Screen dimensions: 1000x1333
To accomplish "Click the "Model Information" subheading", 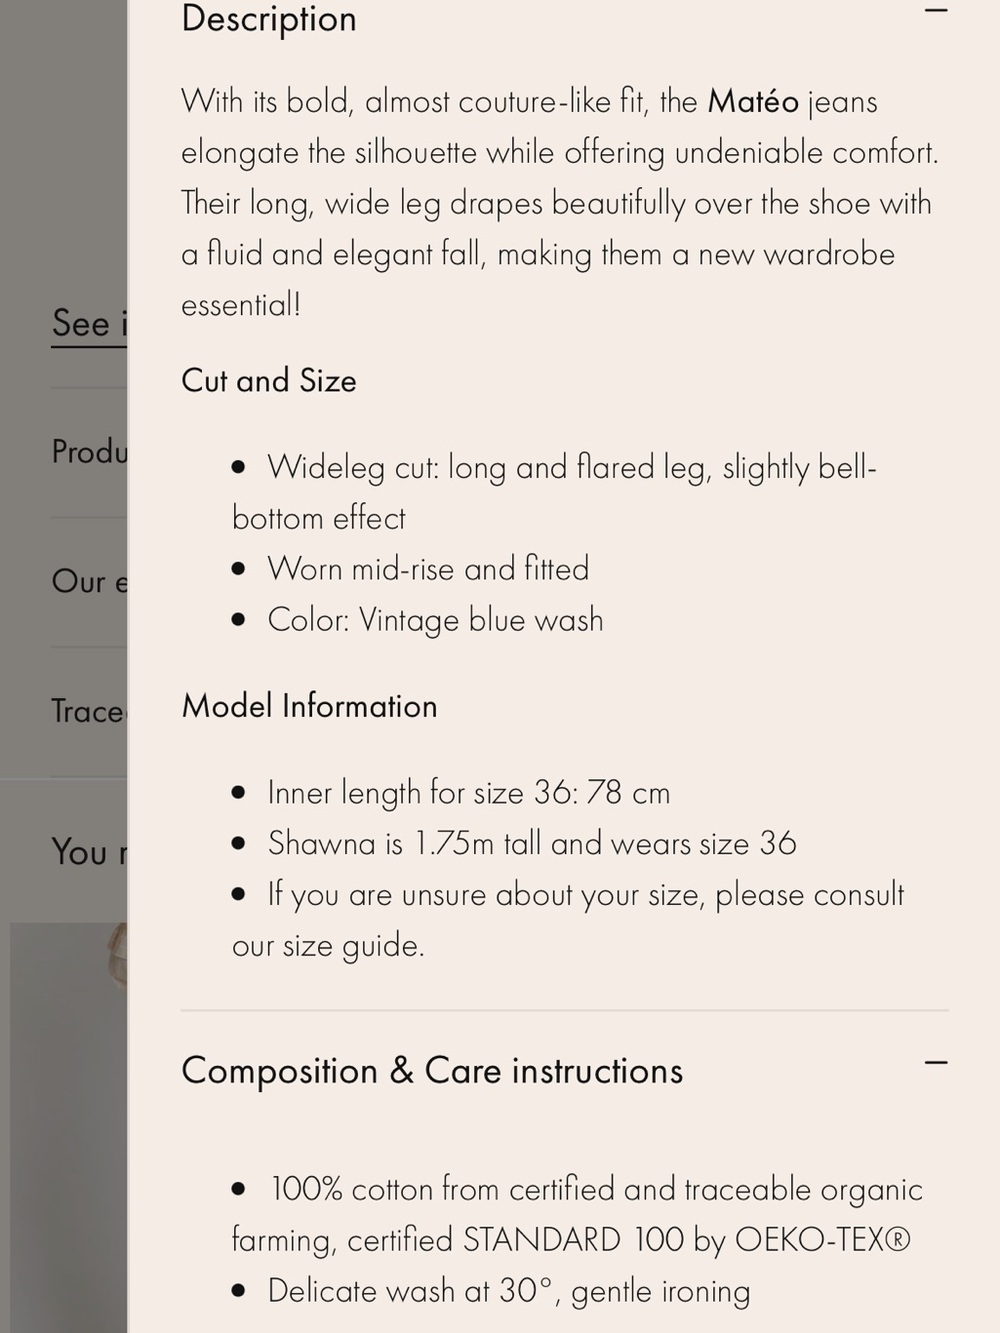I will coord(309,706).
